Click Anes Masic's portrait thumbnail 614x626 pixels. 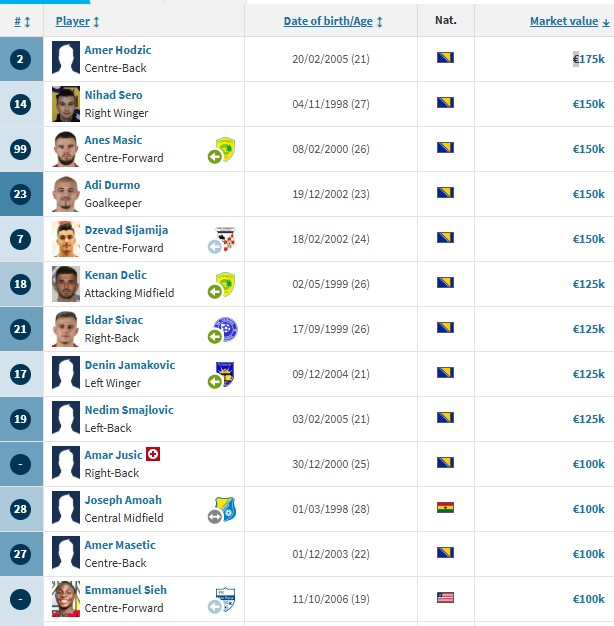(x=66, y=149)
